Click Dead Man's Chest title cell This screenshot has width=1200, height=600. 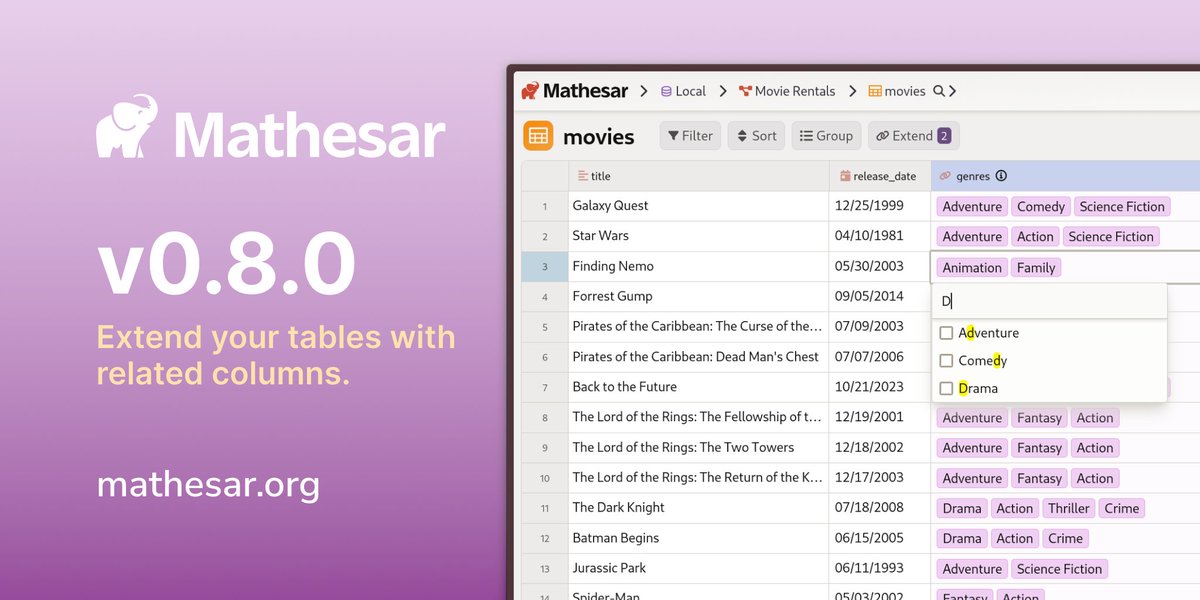[699, 357]
